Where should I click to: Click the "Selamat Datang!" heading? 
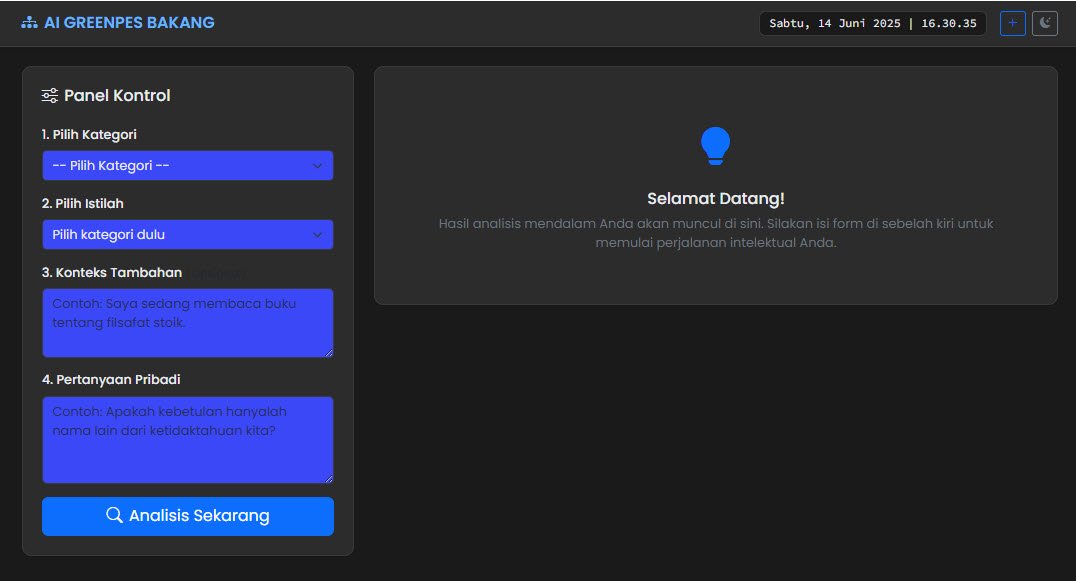click(716, 198)
